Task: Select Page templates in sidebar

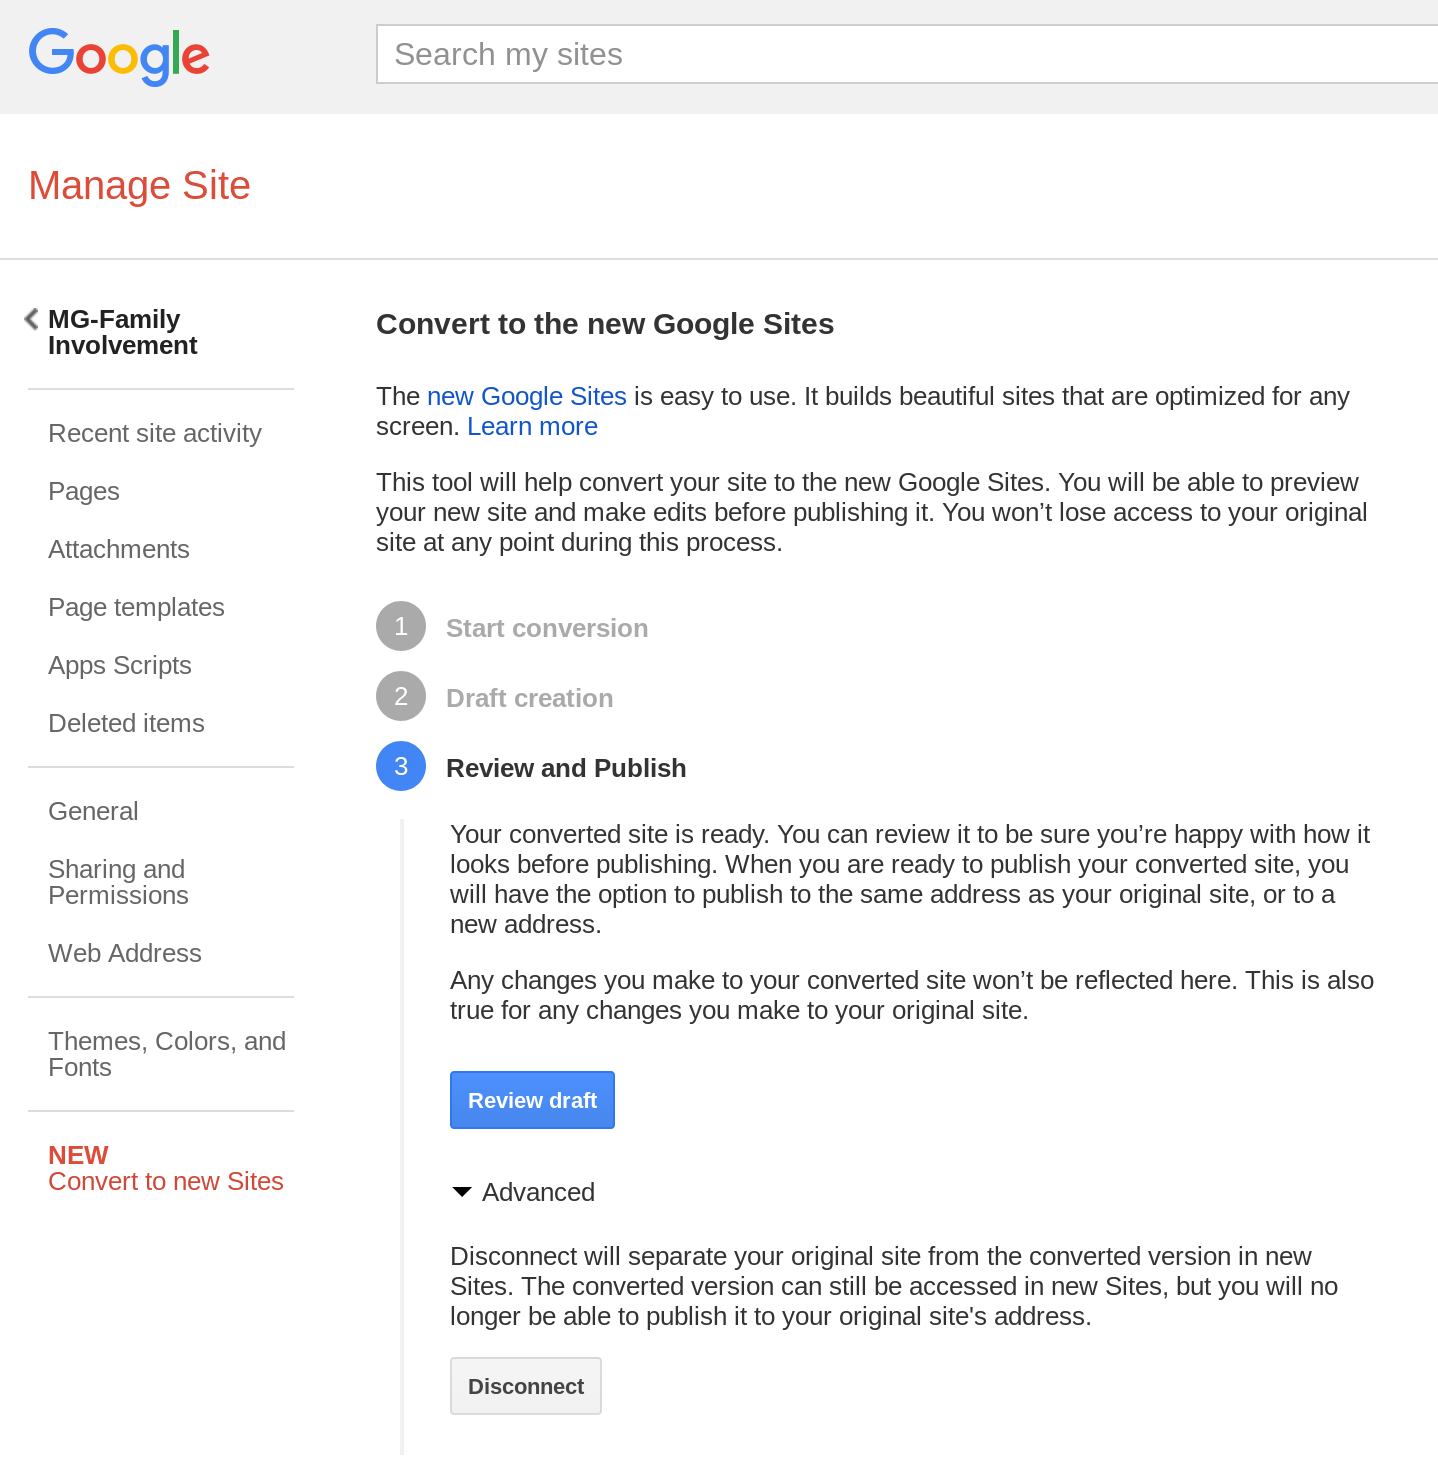Action: (136, 608)
